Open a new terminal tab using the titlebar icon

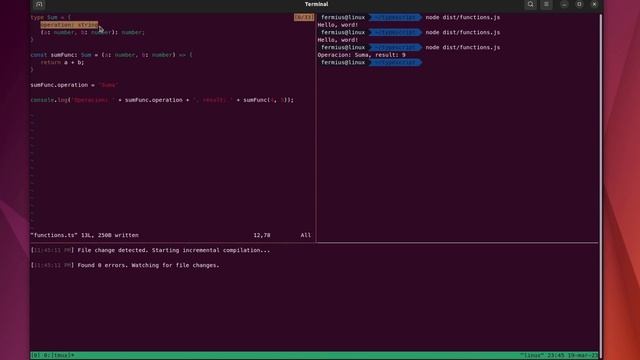point(39,4)
